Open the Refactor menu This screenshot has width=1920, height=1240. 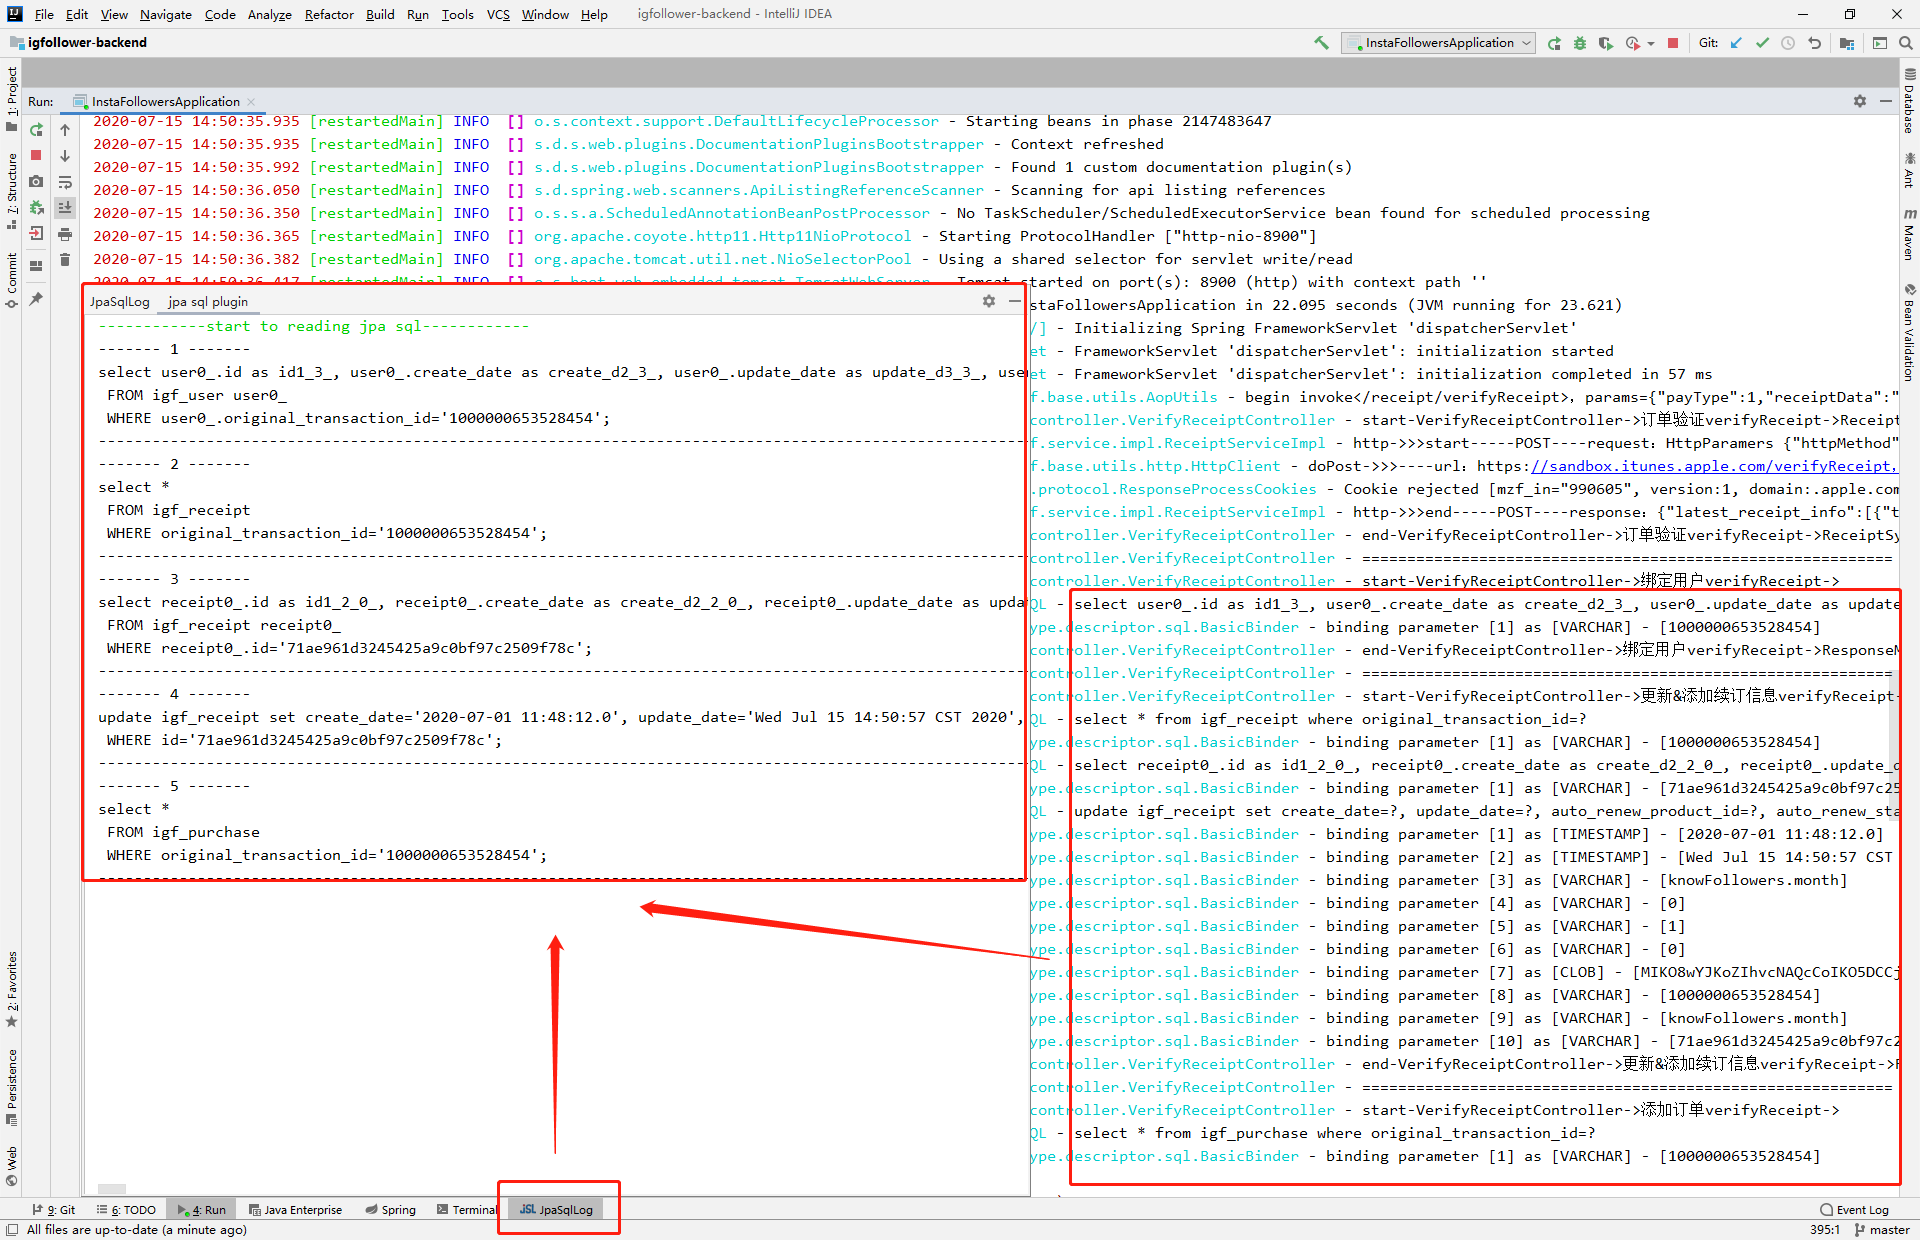(328, 14)
